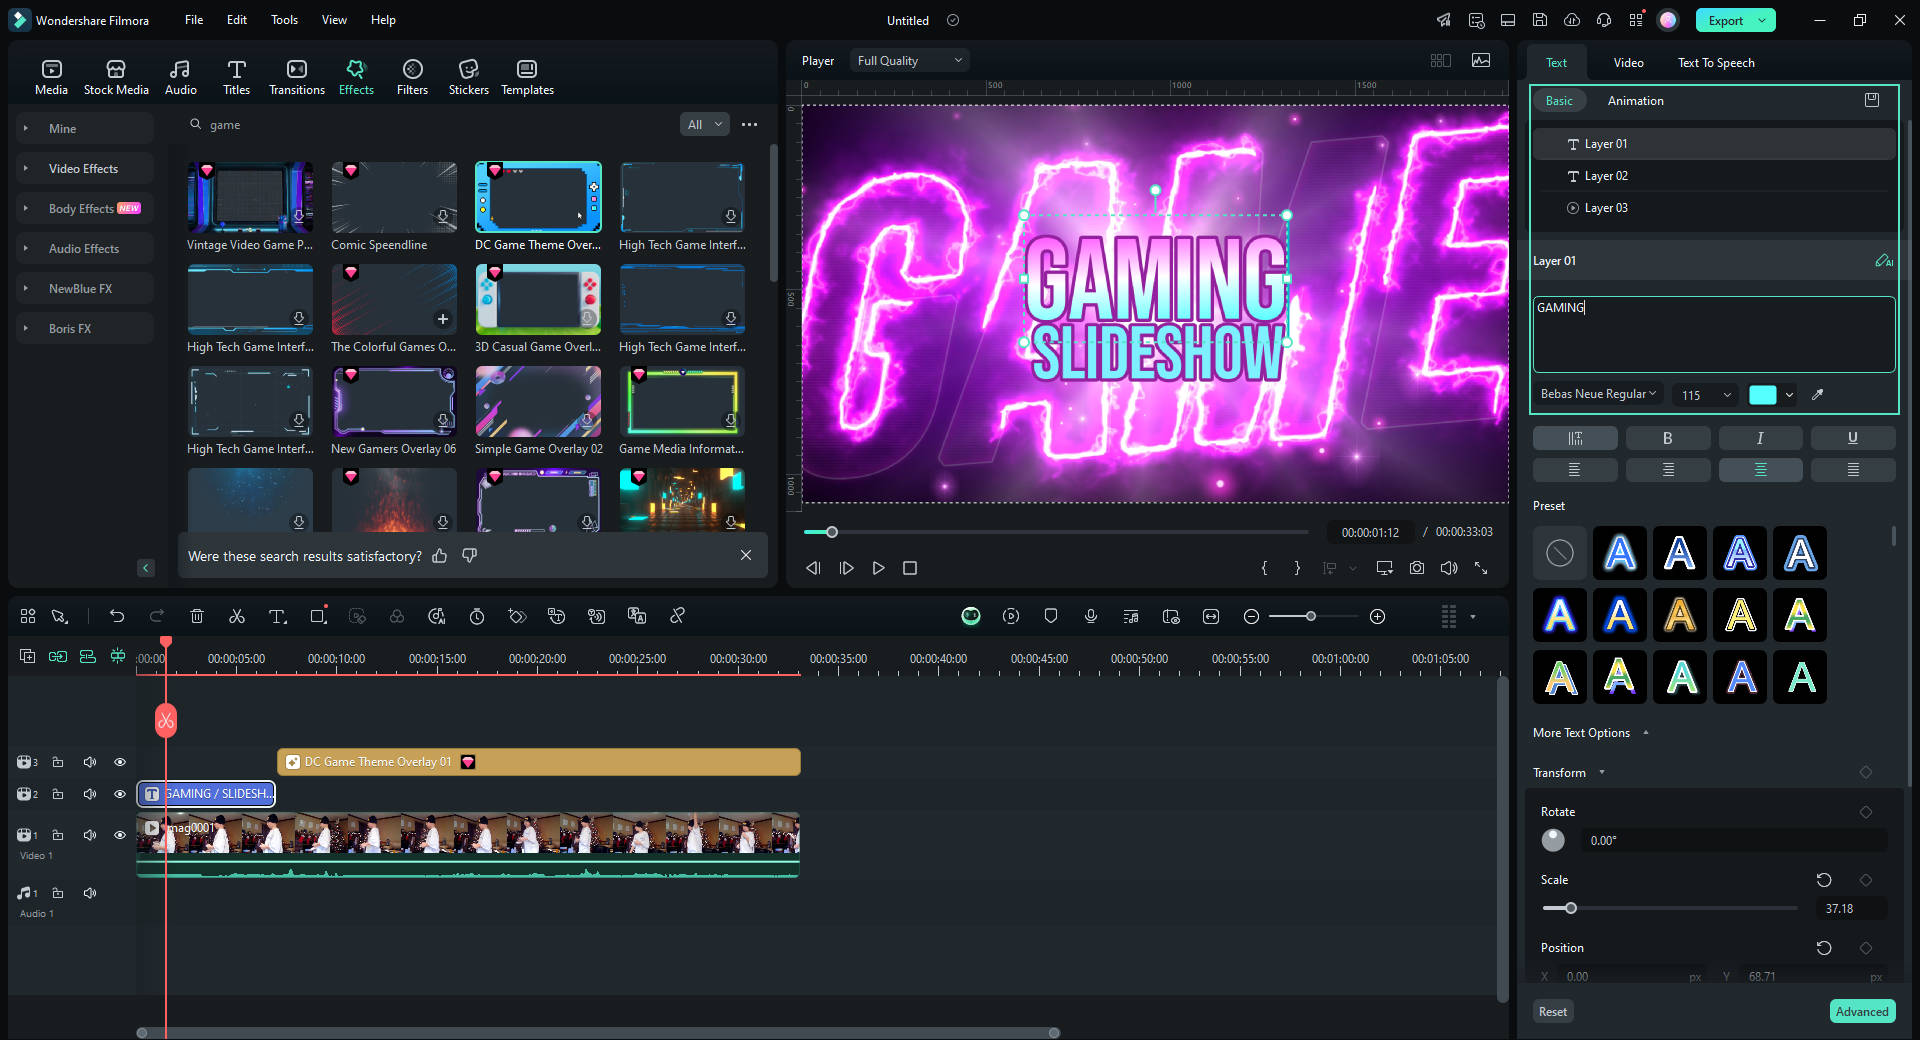
Task: Toggle underline text formatting
Action: [x=1853, y=438]
